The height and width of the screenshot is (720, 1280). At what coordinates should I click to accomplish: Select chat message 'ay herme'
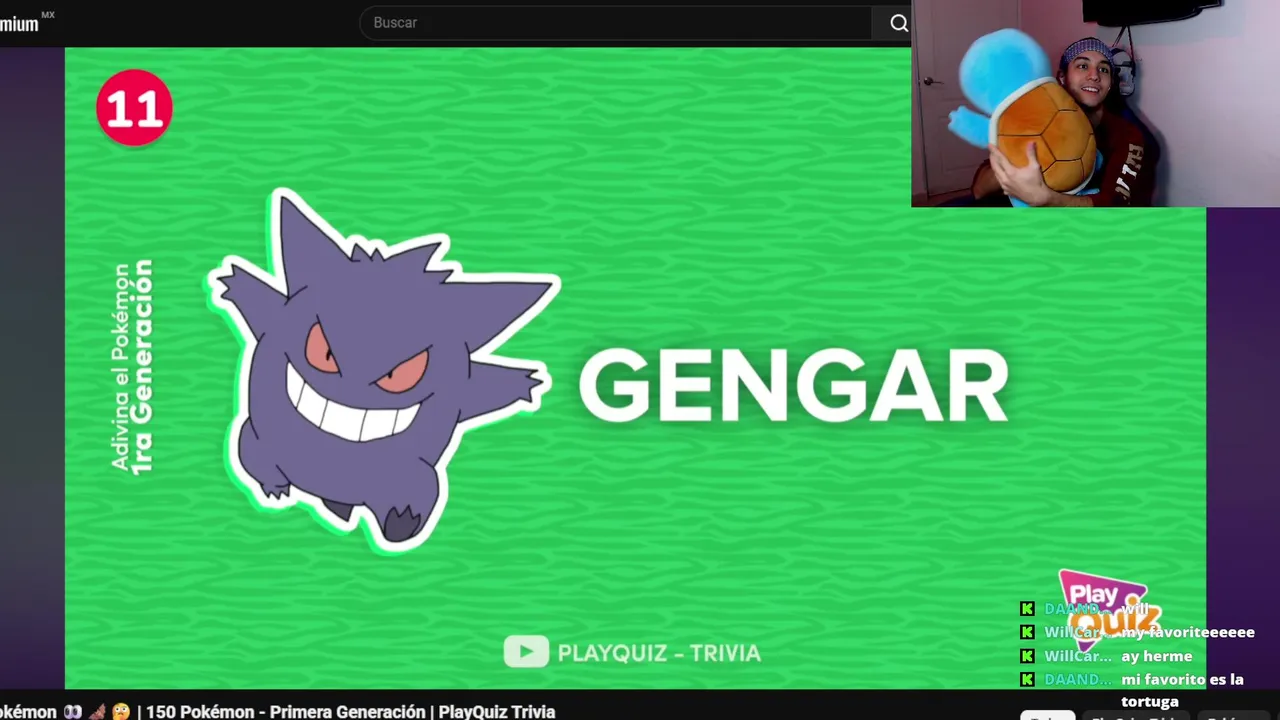point(1157,656)
